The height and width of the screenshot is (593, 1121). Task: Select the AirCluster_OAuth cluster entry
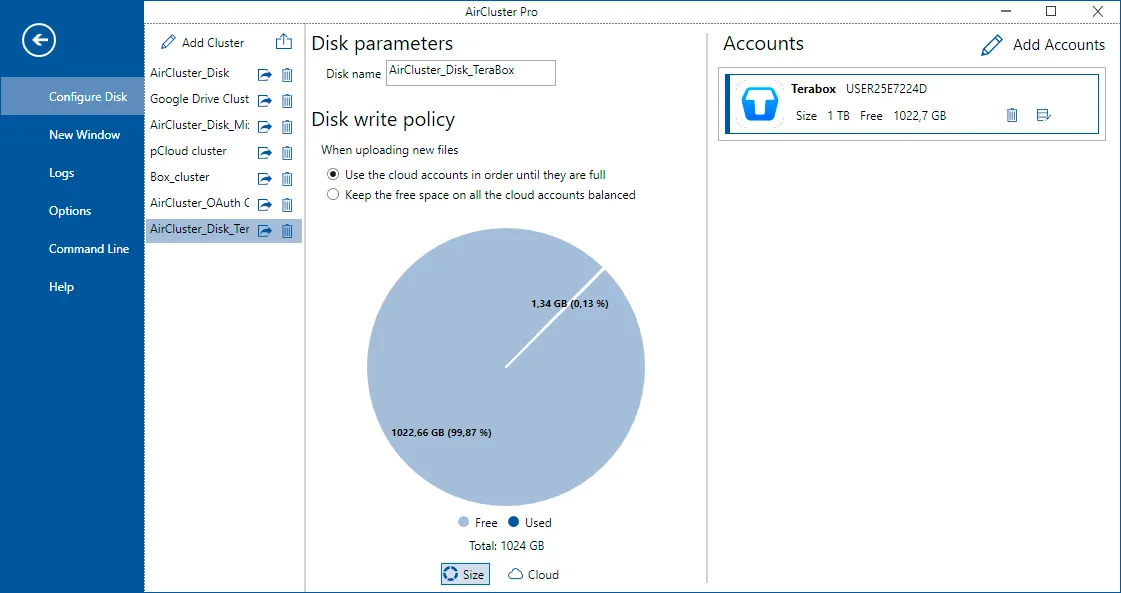[x=199, y=202]
